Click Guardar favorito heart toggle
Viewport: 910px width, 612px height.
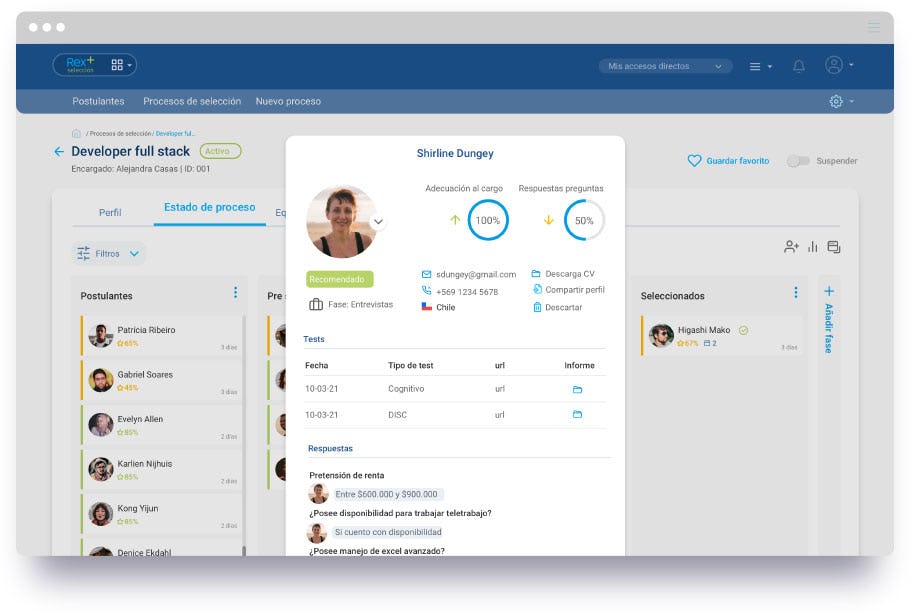coord(694,160)
